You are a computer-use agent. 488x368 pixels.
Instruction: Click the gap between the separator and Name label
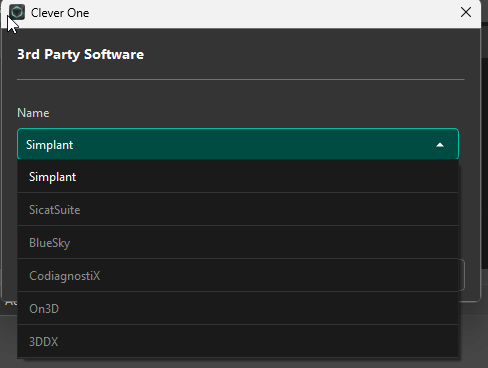[241, 93]
